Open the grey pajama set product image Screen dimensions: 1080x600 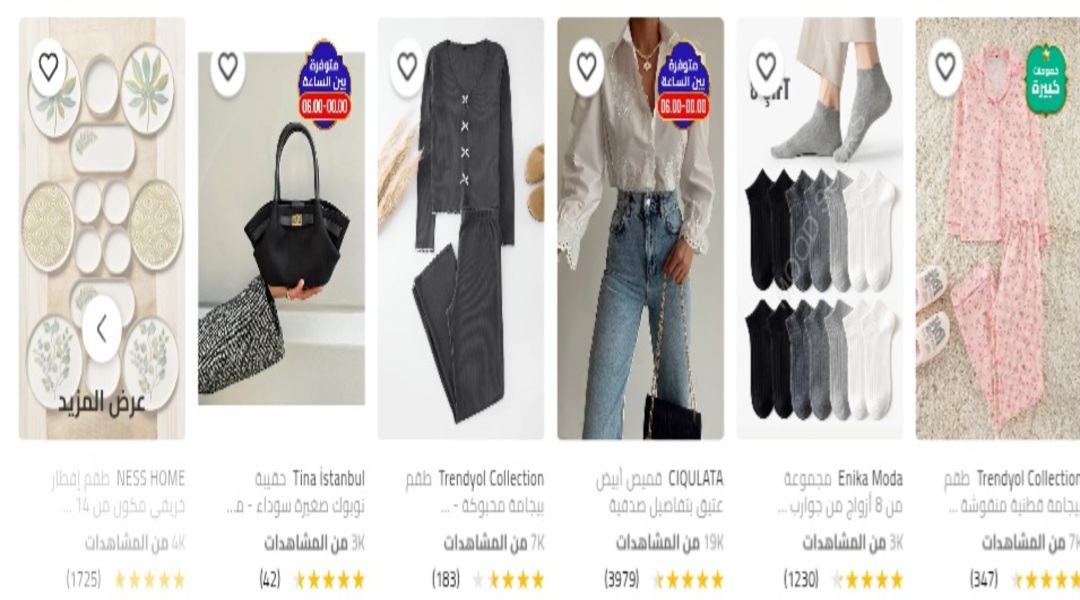461,228
